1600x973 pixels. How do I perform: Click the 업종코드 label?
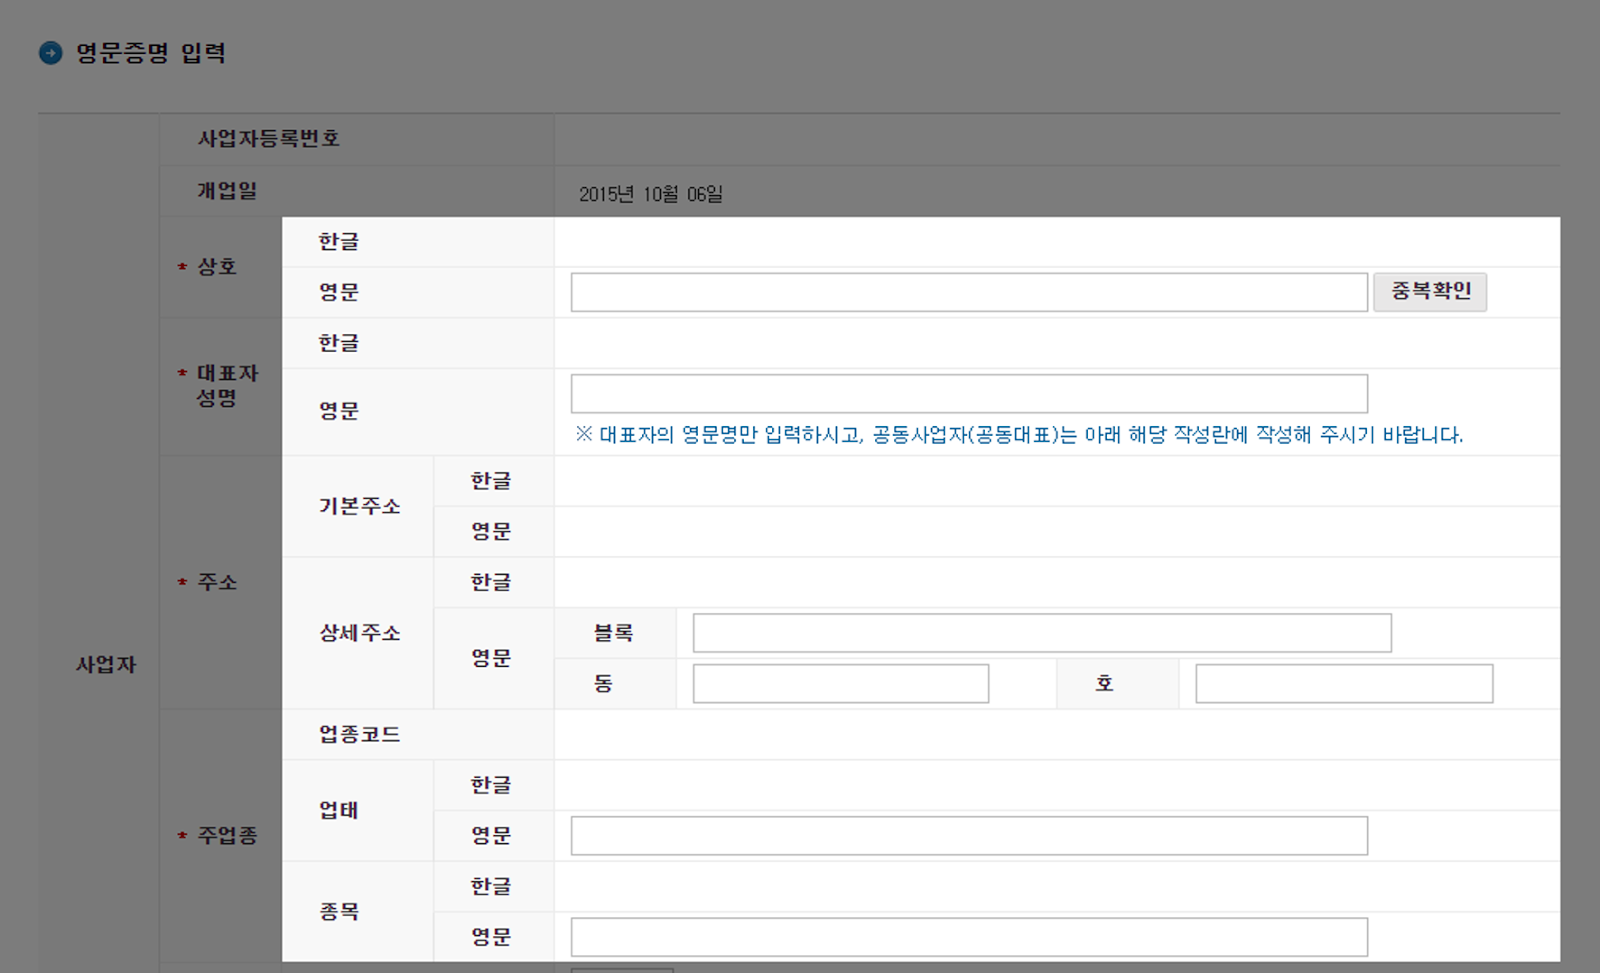tap(360, 734)
